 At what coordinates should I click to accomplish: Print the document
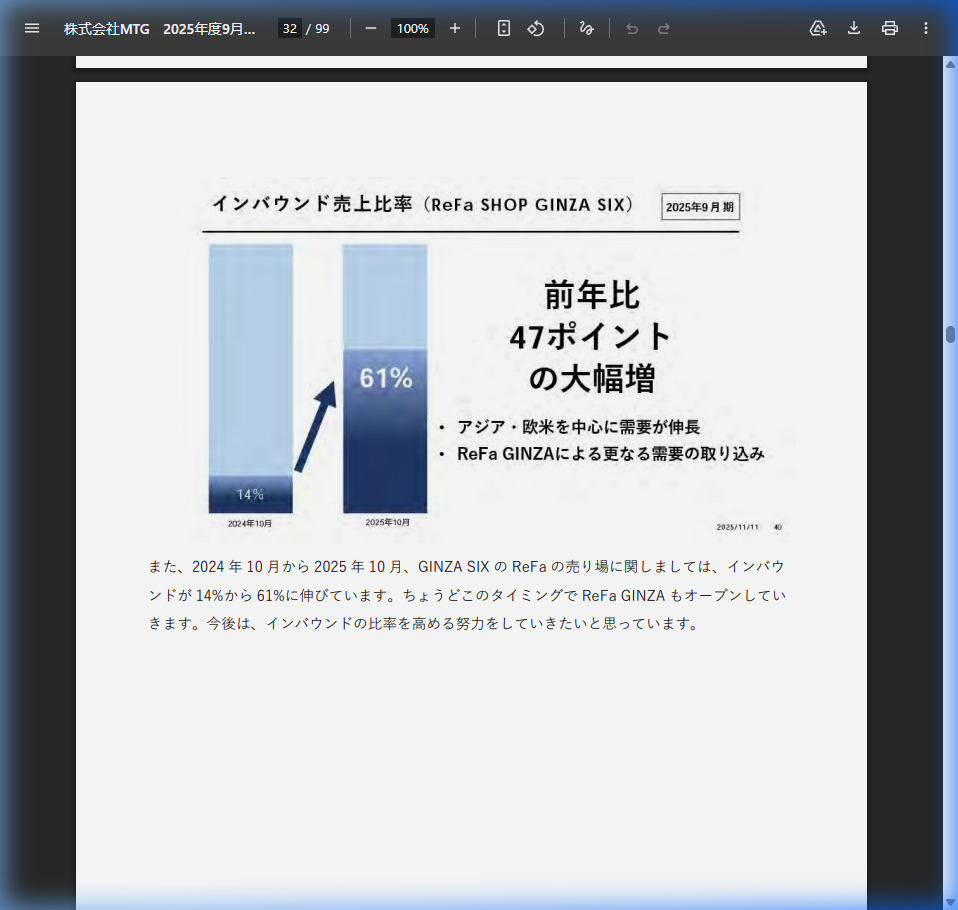point(890,28)
